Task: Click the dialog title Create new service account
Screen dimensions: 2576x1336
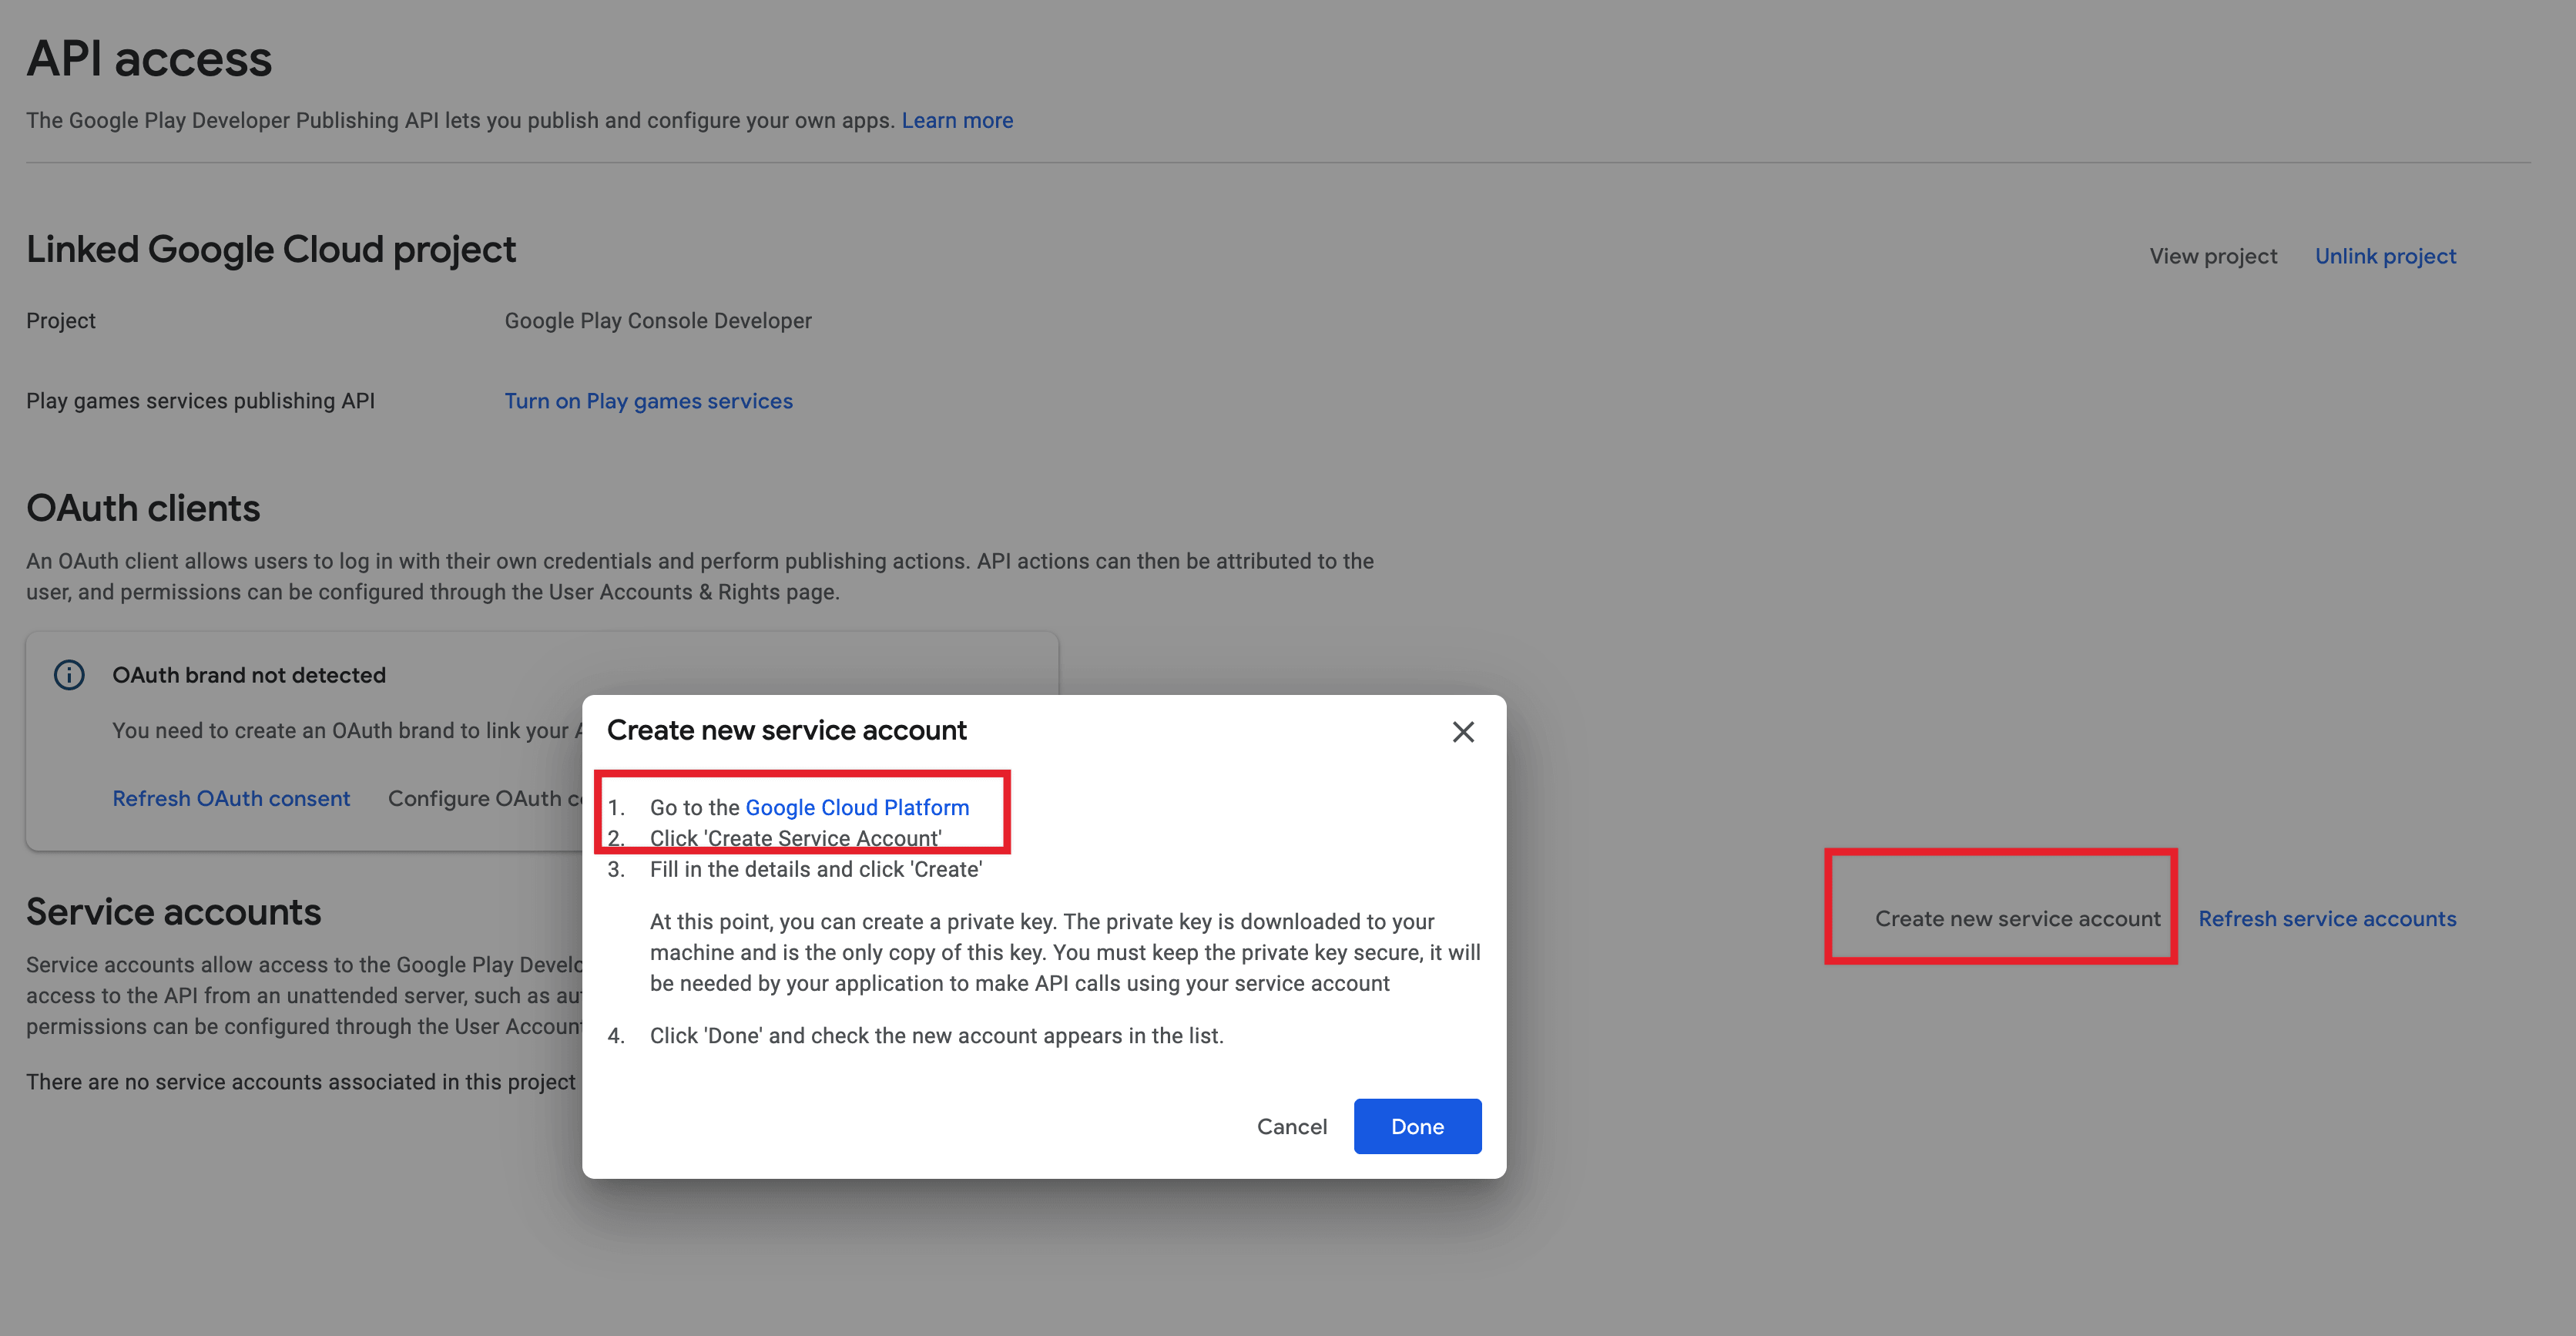Action: [787, 730]
